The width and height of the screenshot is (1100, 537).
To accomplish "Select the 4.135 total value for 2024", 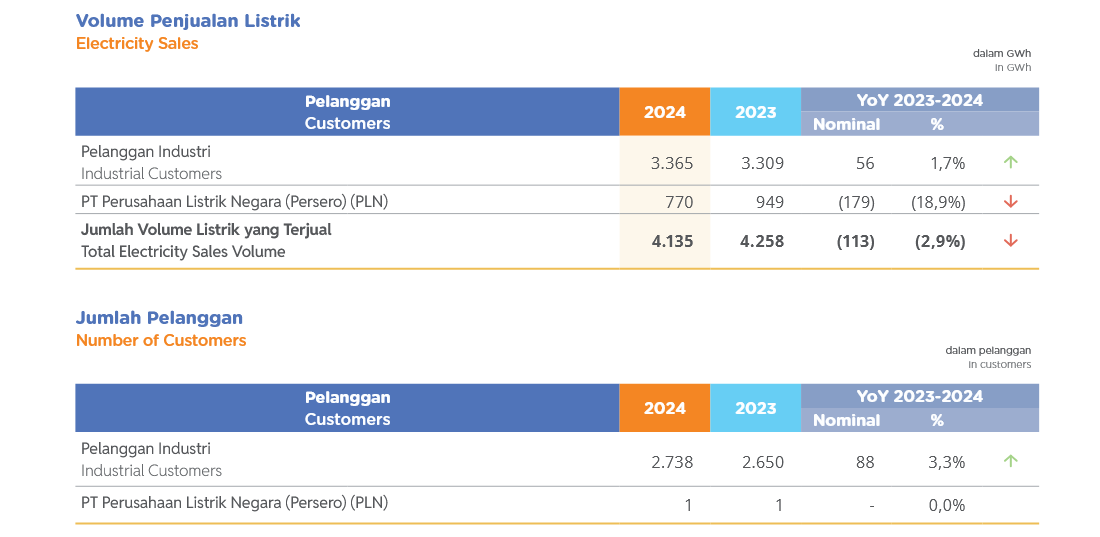I will [672, 241].
